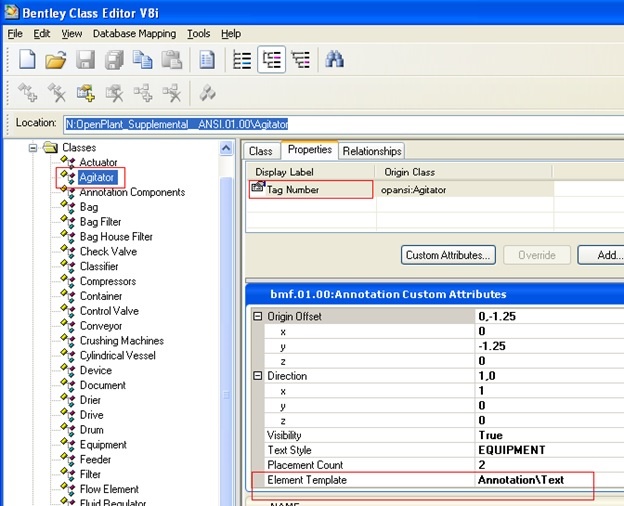Switch to the Class tab
The height and width of the screenshot is (506, 624).
(261, 151)
